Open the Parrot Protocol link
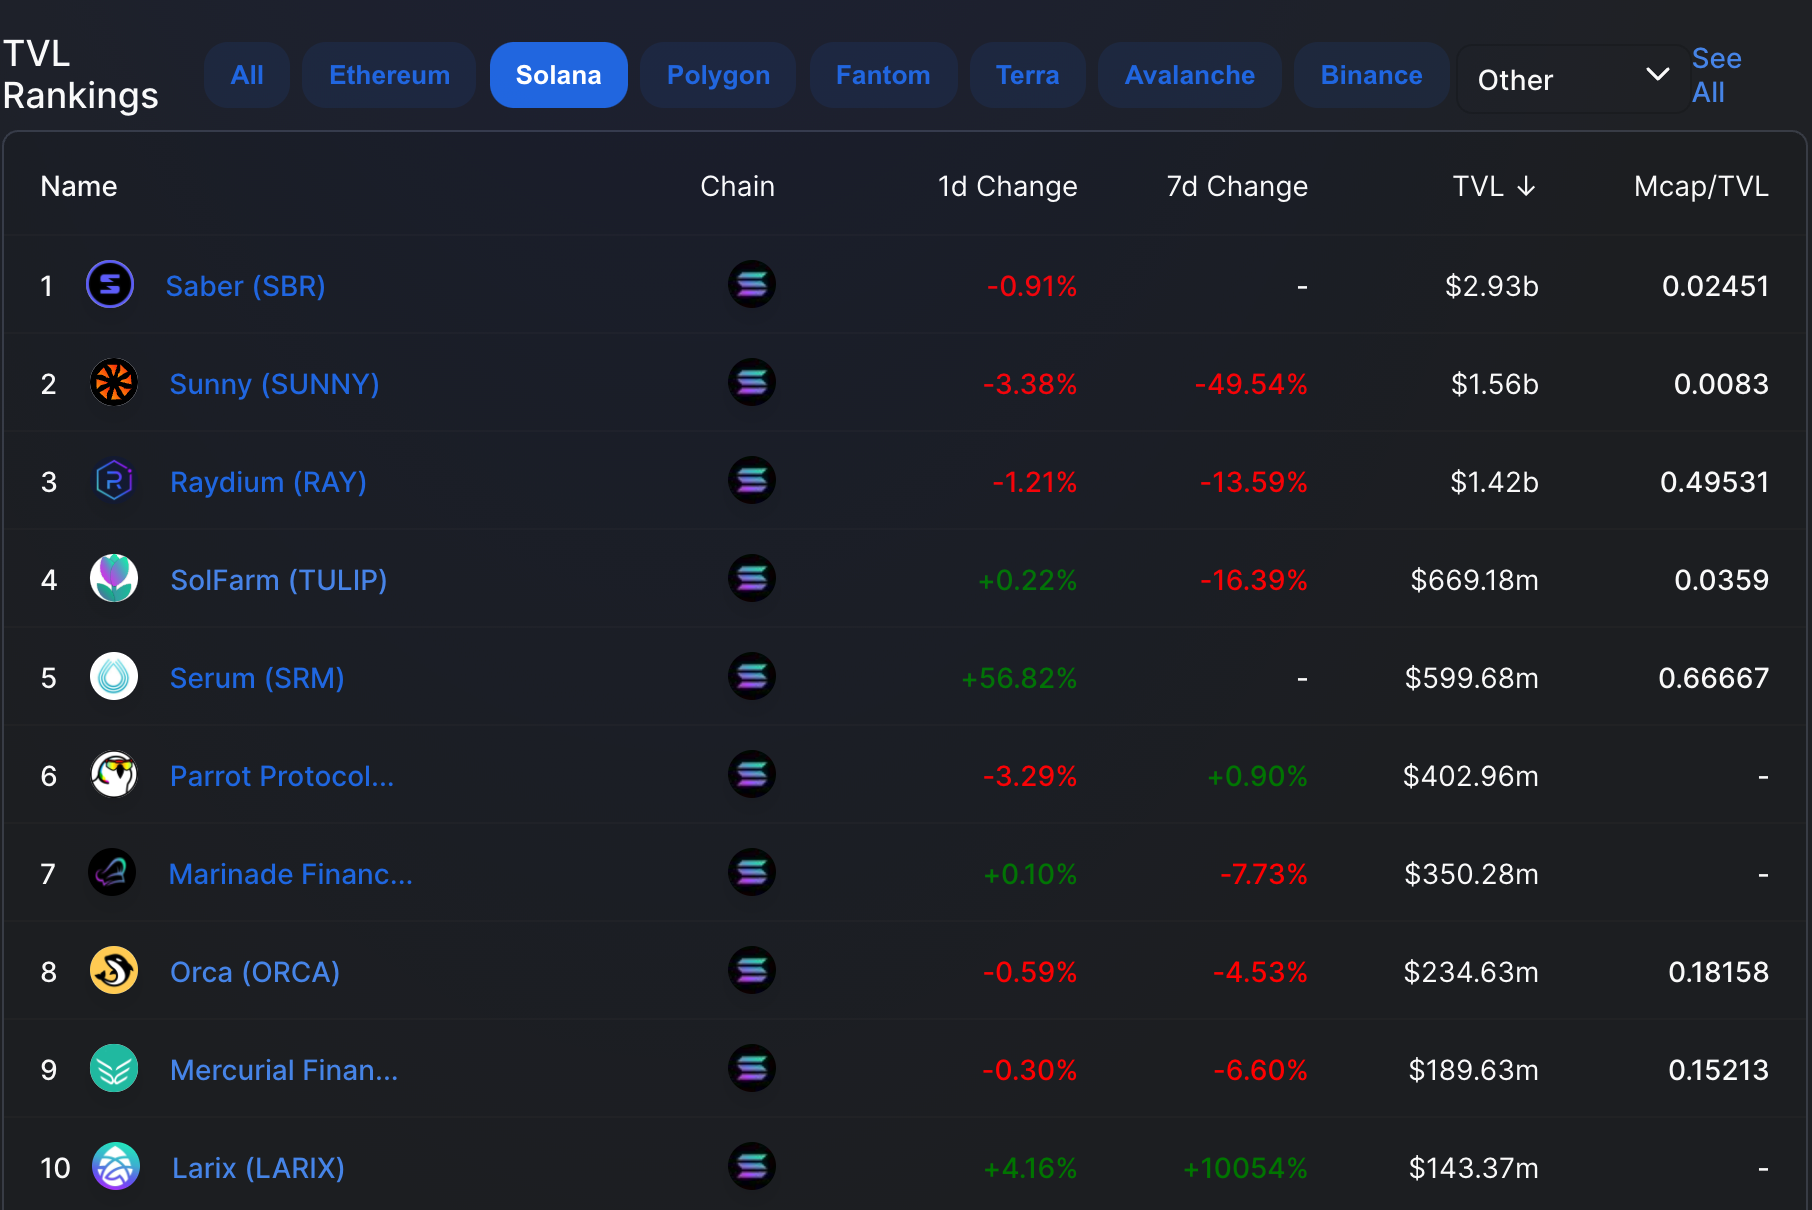The height and width of the screenshot is (1210, 1812). coord(282,776)
